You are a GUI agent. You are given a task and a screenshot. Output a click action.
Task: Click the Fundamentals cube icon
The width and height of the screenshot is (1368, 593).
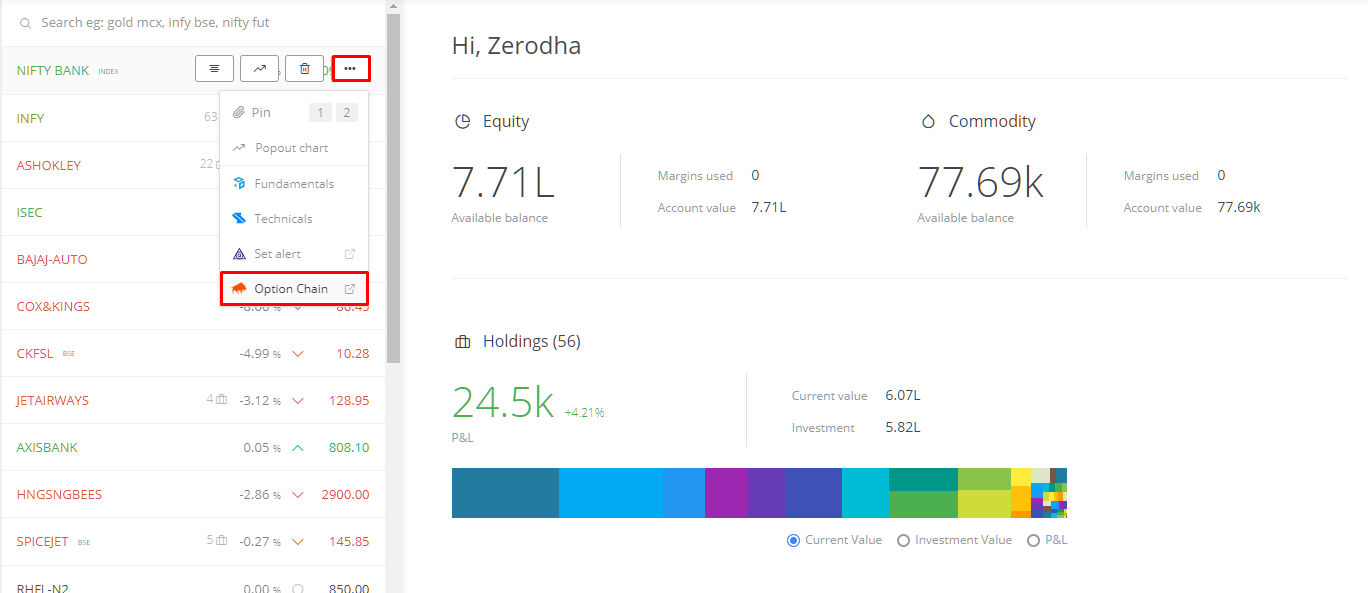pos(239,184)
